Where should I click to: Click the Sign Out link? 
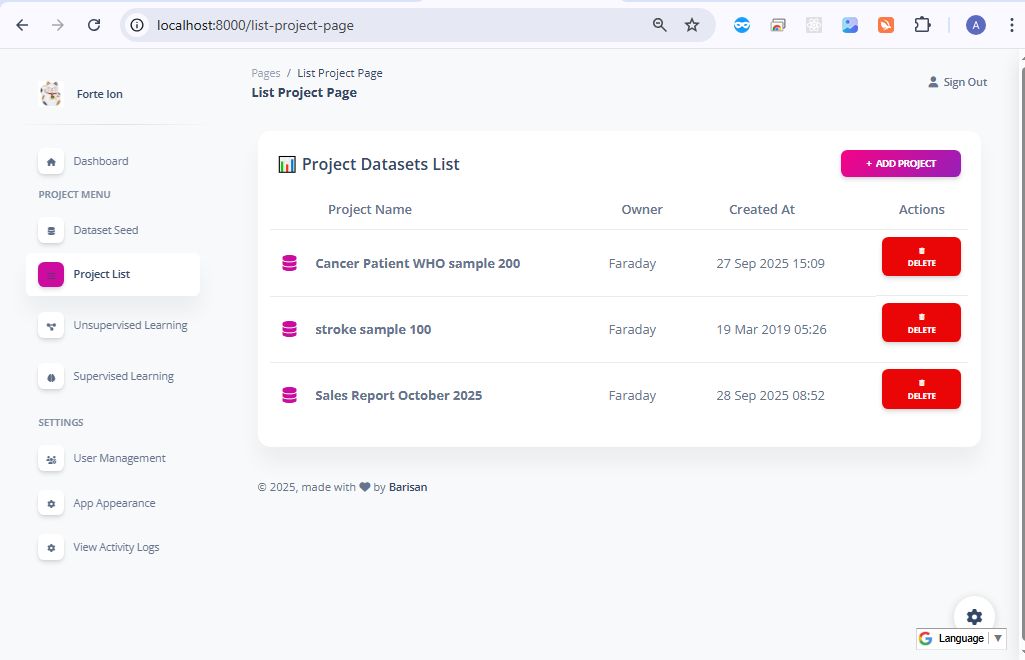pos(957,82)
